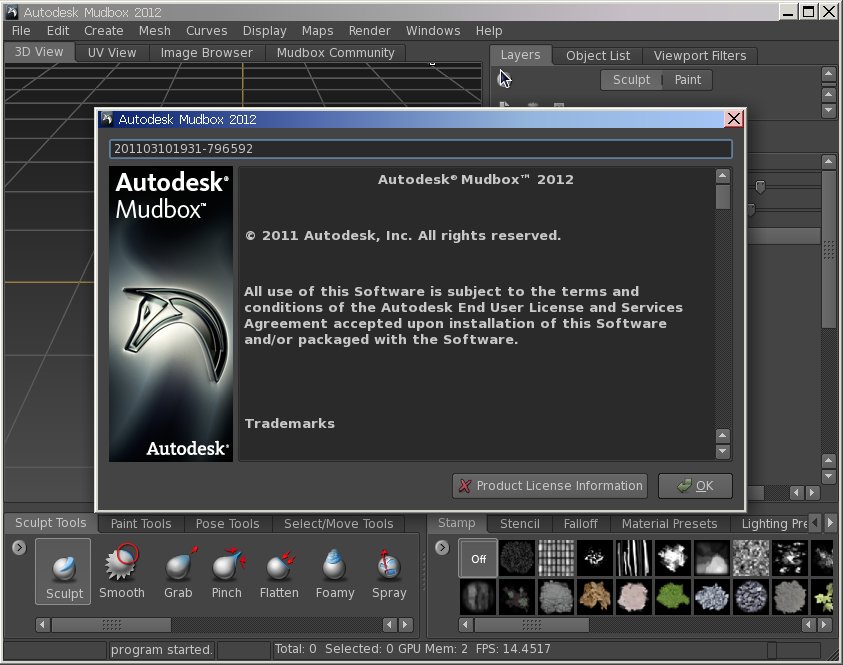
Task: Open the Stamp tray tab
Action: 456,523
